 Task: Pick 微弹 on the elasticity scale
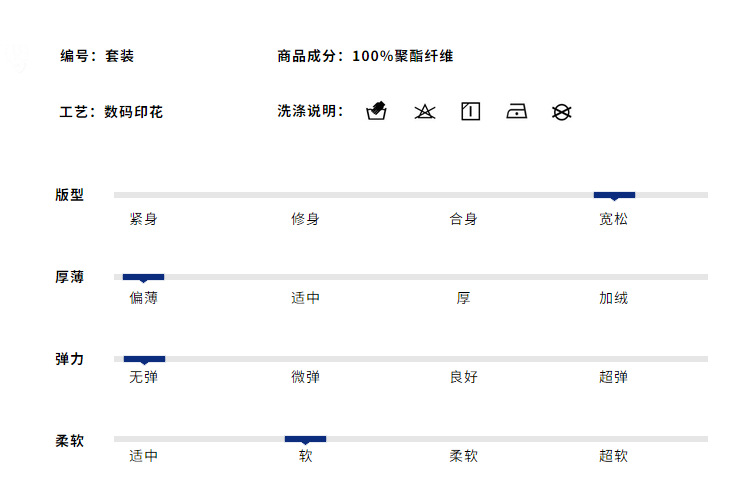pos(305,377)
